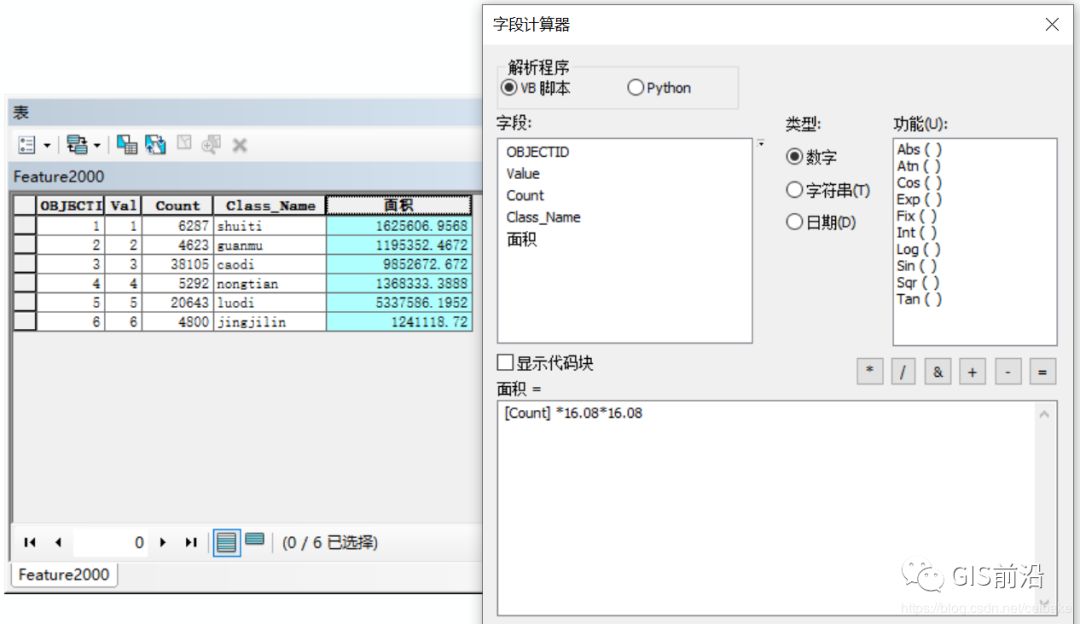Viewport: 1080px width, 624px height.
Task: Click the multiply operator button
Action: (870, 371)
